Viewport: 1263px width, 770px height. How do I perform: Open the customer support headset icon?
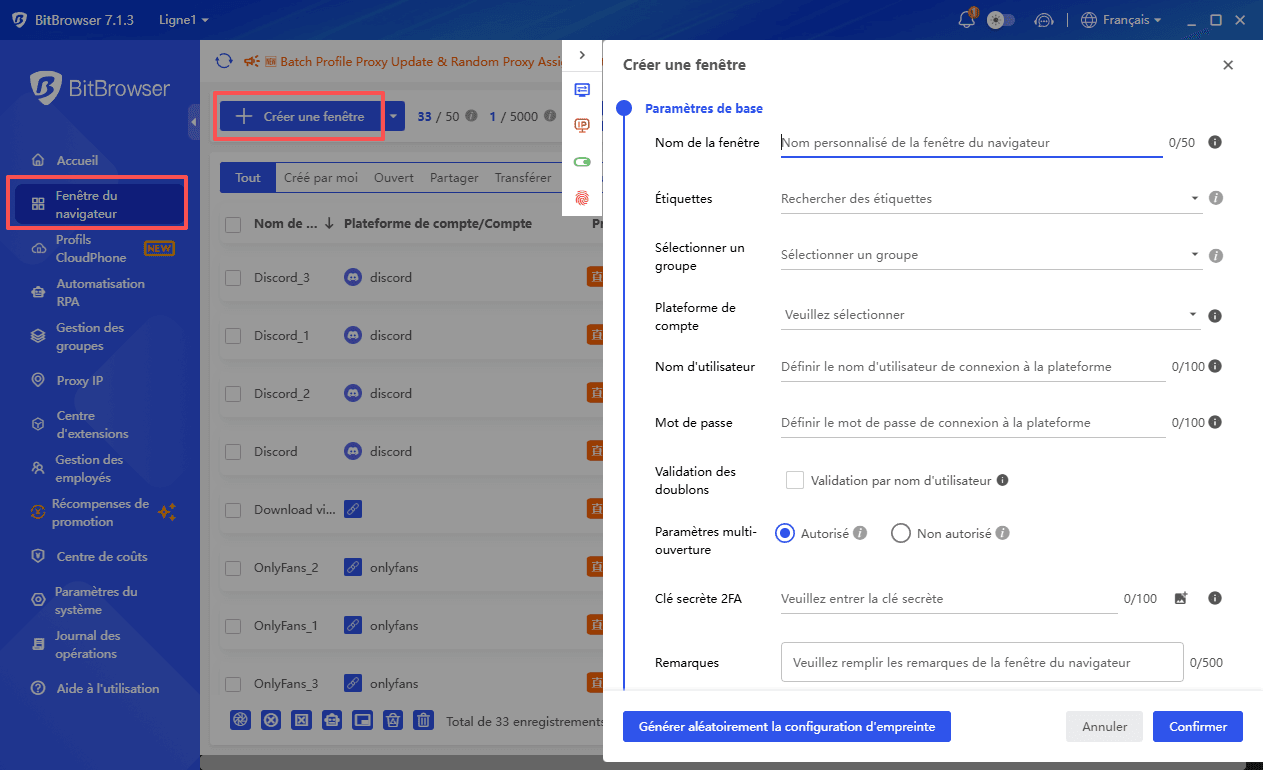[1044, 20]
